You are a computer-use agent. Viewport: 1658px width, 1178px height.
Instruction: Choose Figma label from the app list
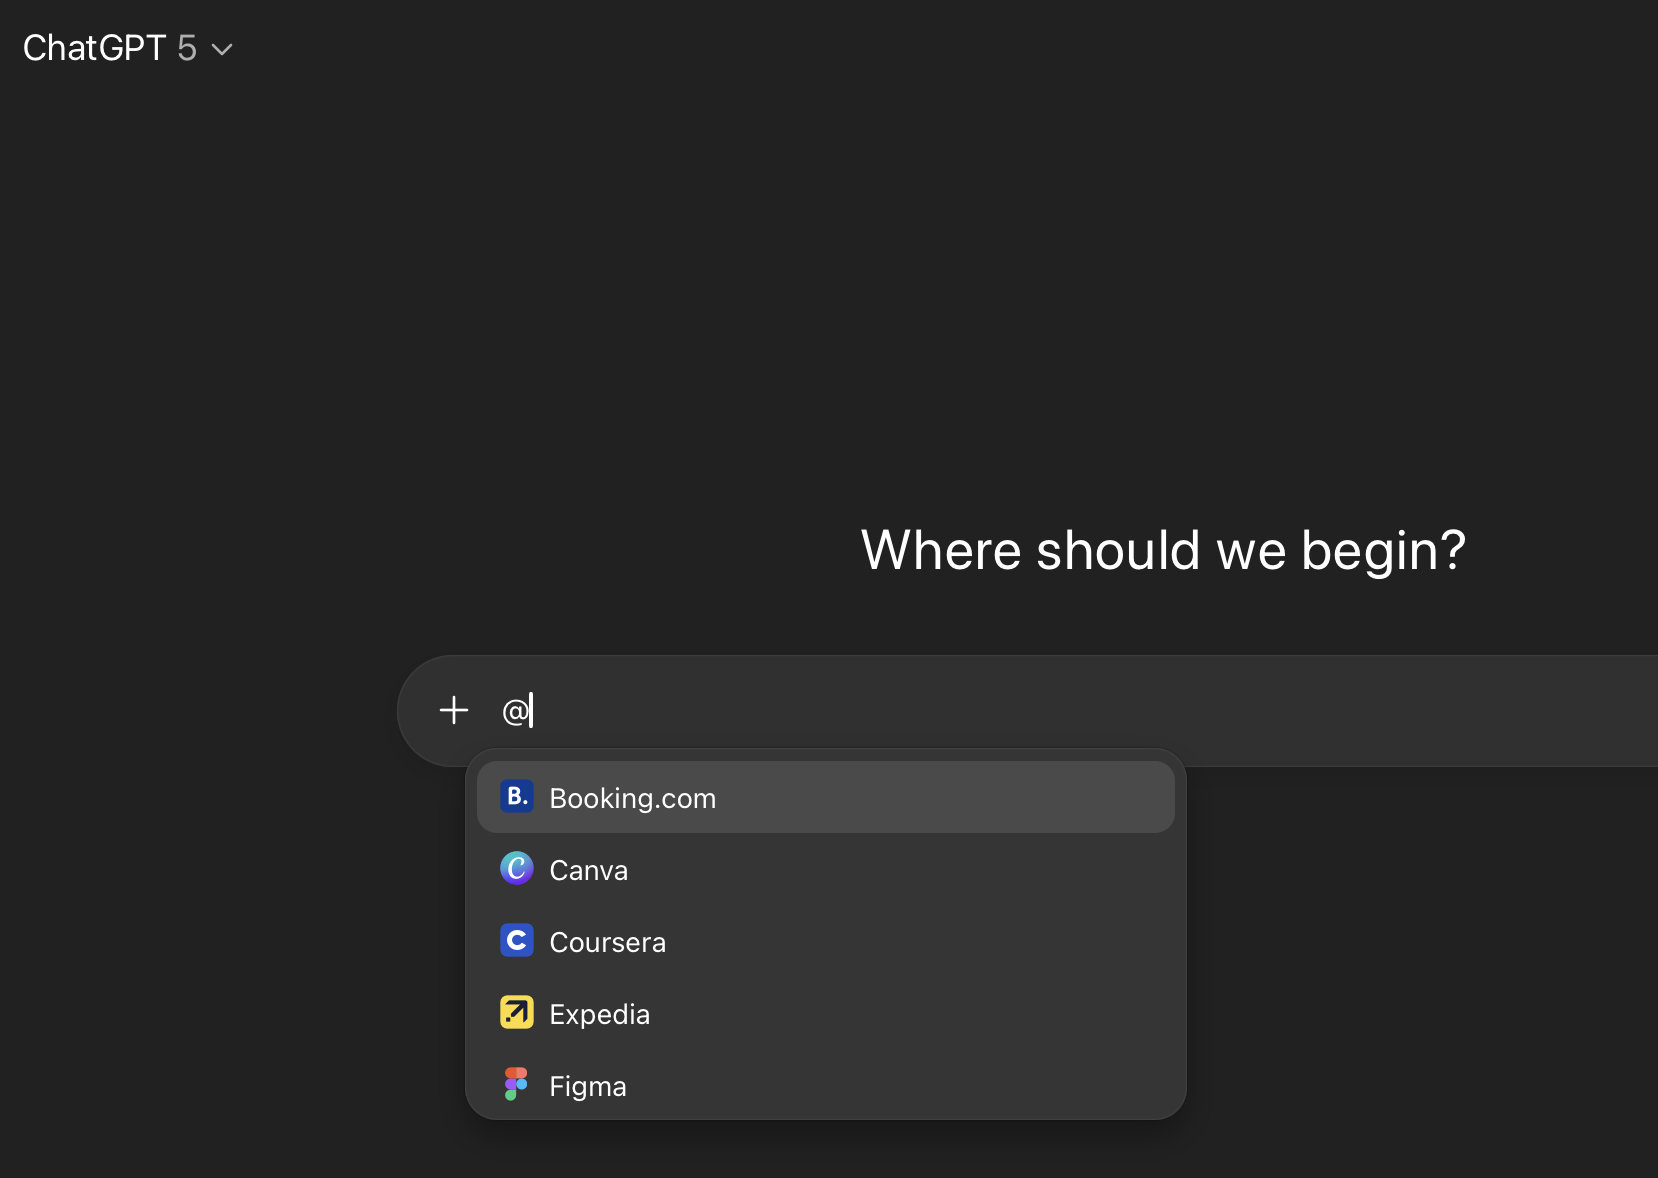pyautogui.click(x=587, y=1086)
